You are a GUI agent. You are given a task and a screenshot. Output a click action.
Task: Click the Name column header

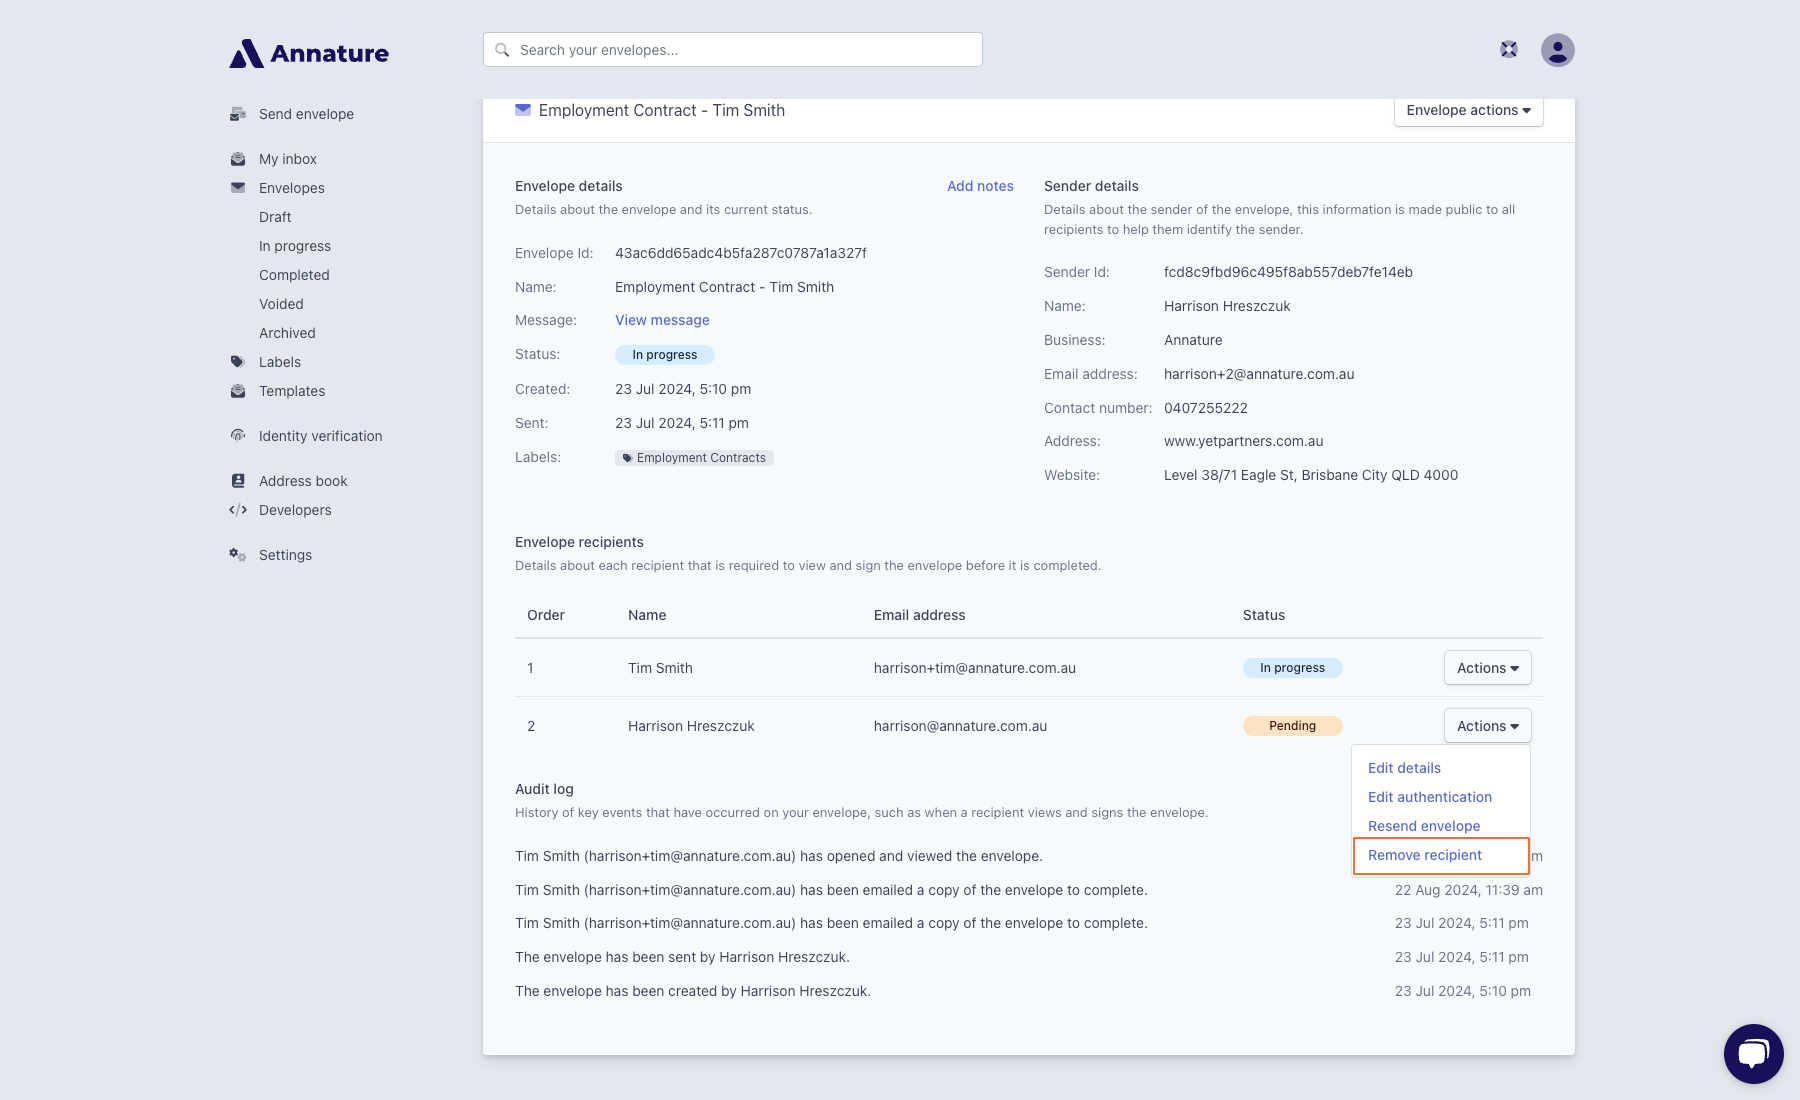click(647, 615)
